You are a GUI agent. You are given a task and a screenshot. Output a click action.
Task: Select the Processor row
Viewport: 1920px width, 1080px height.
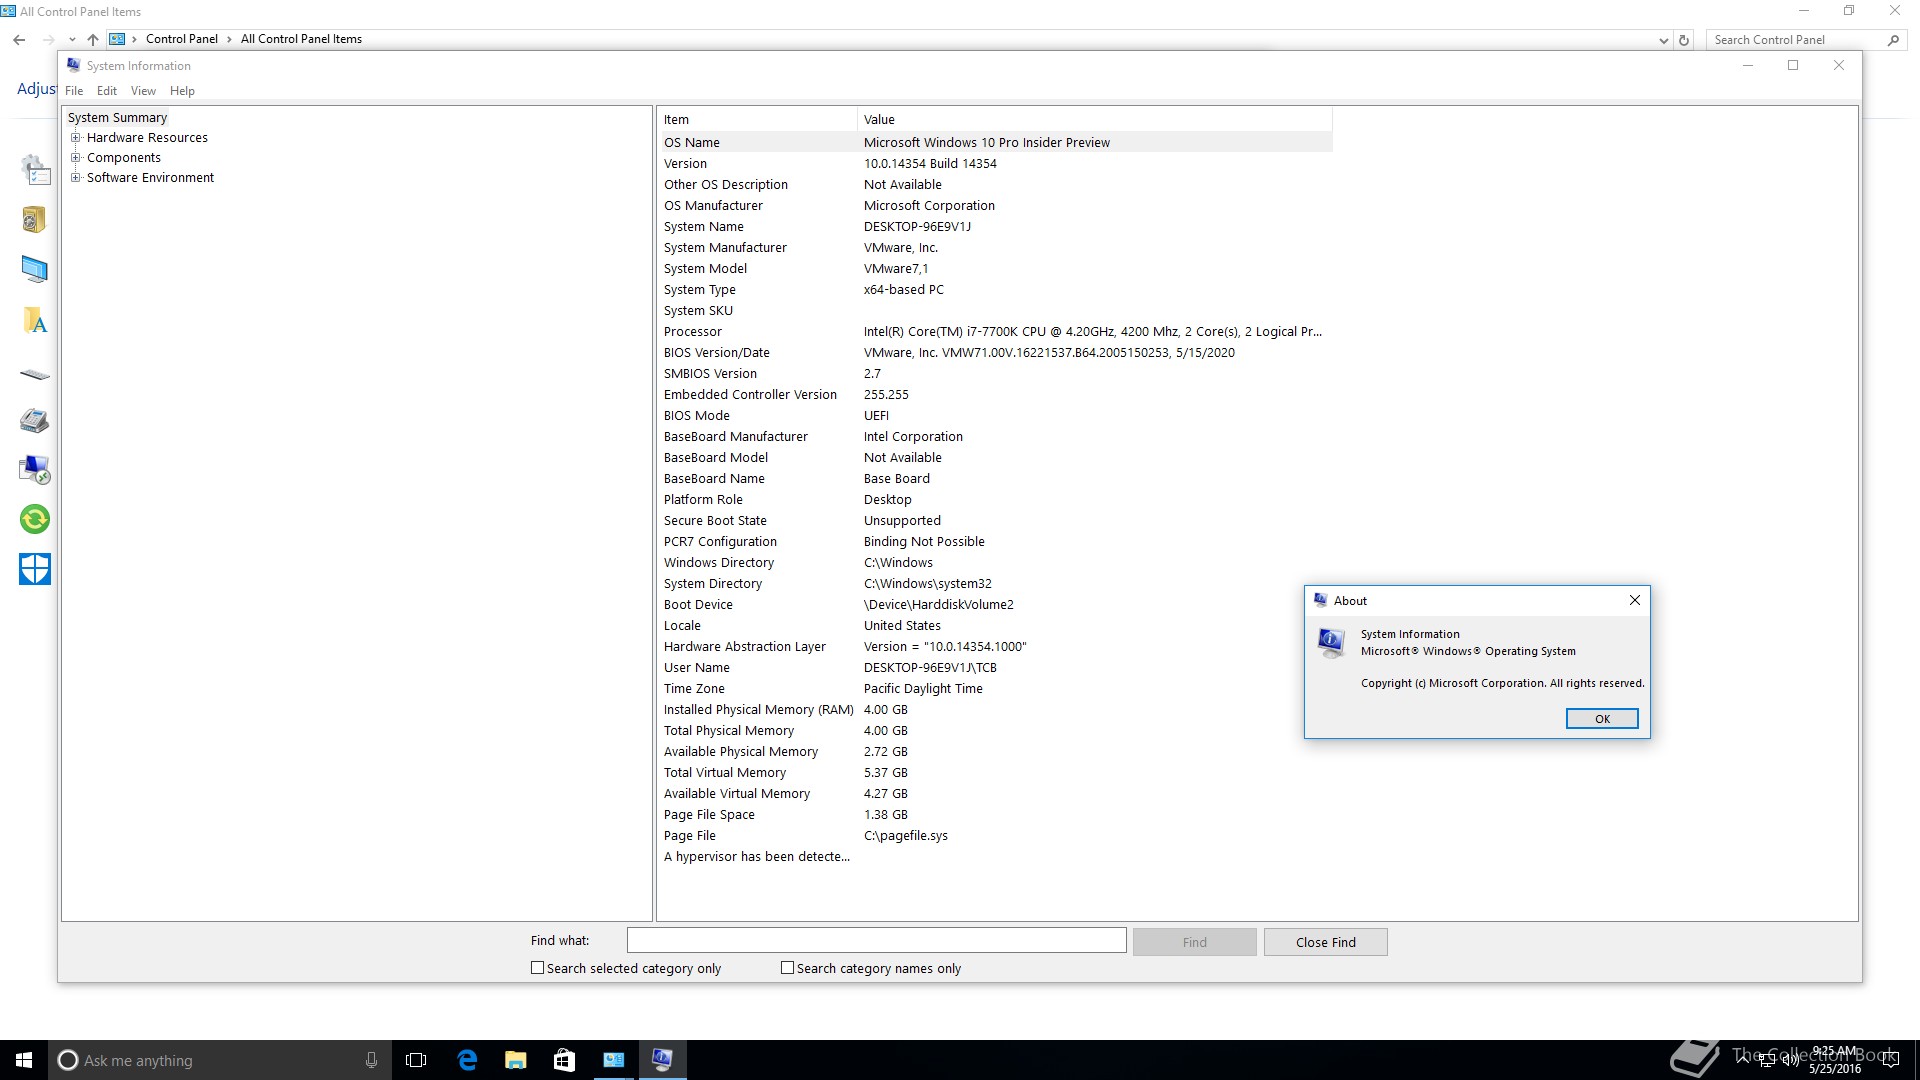click(x=996, y=332)
